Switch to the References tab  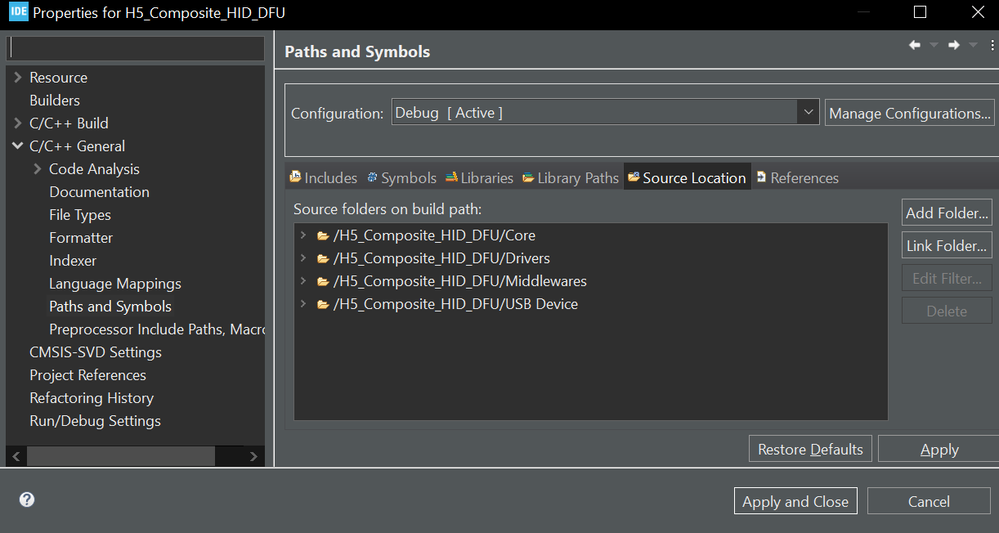797,178
